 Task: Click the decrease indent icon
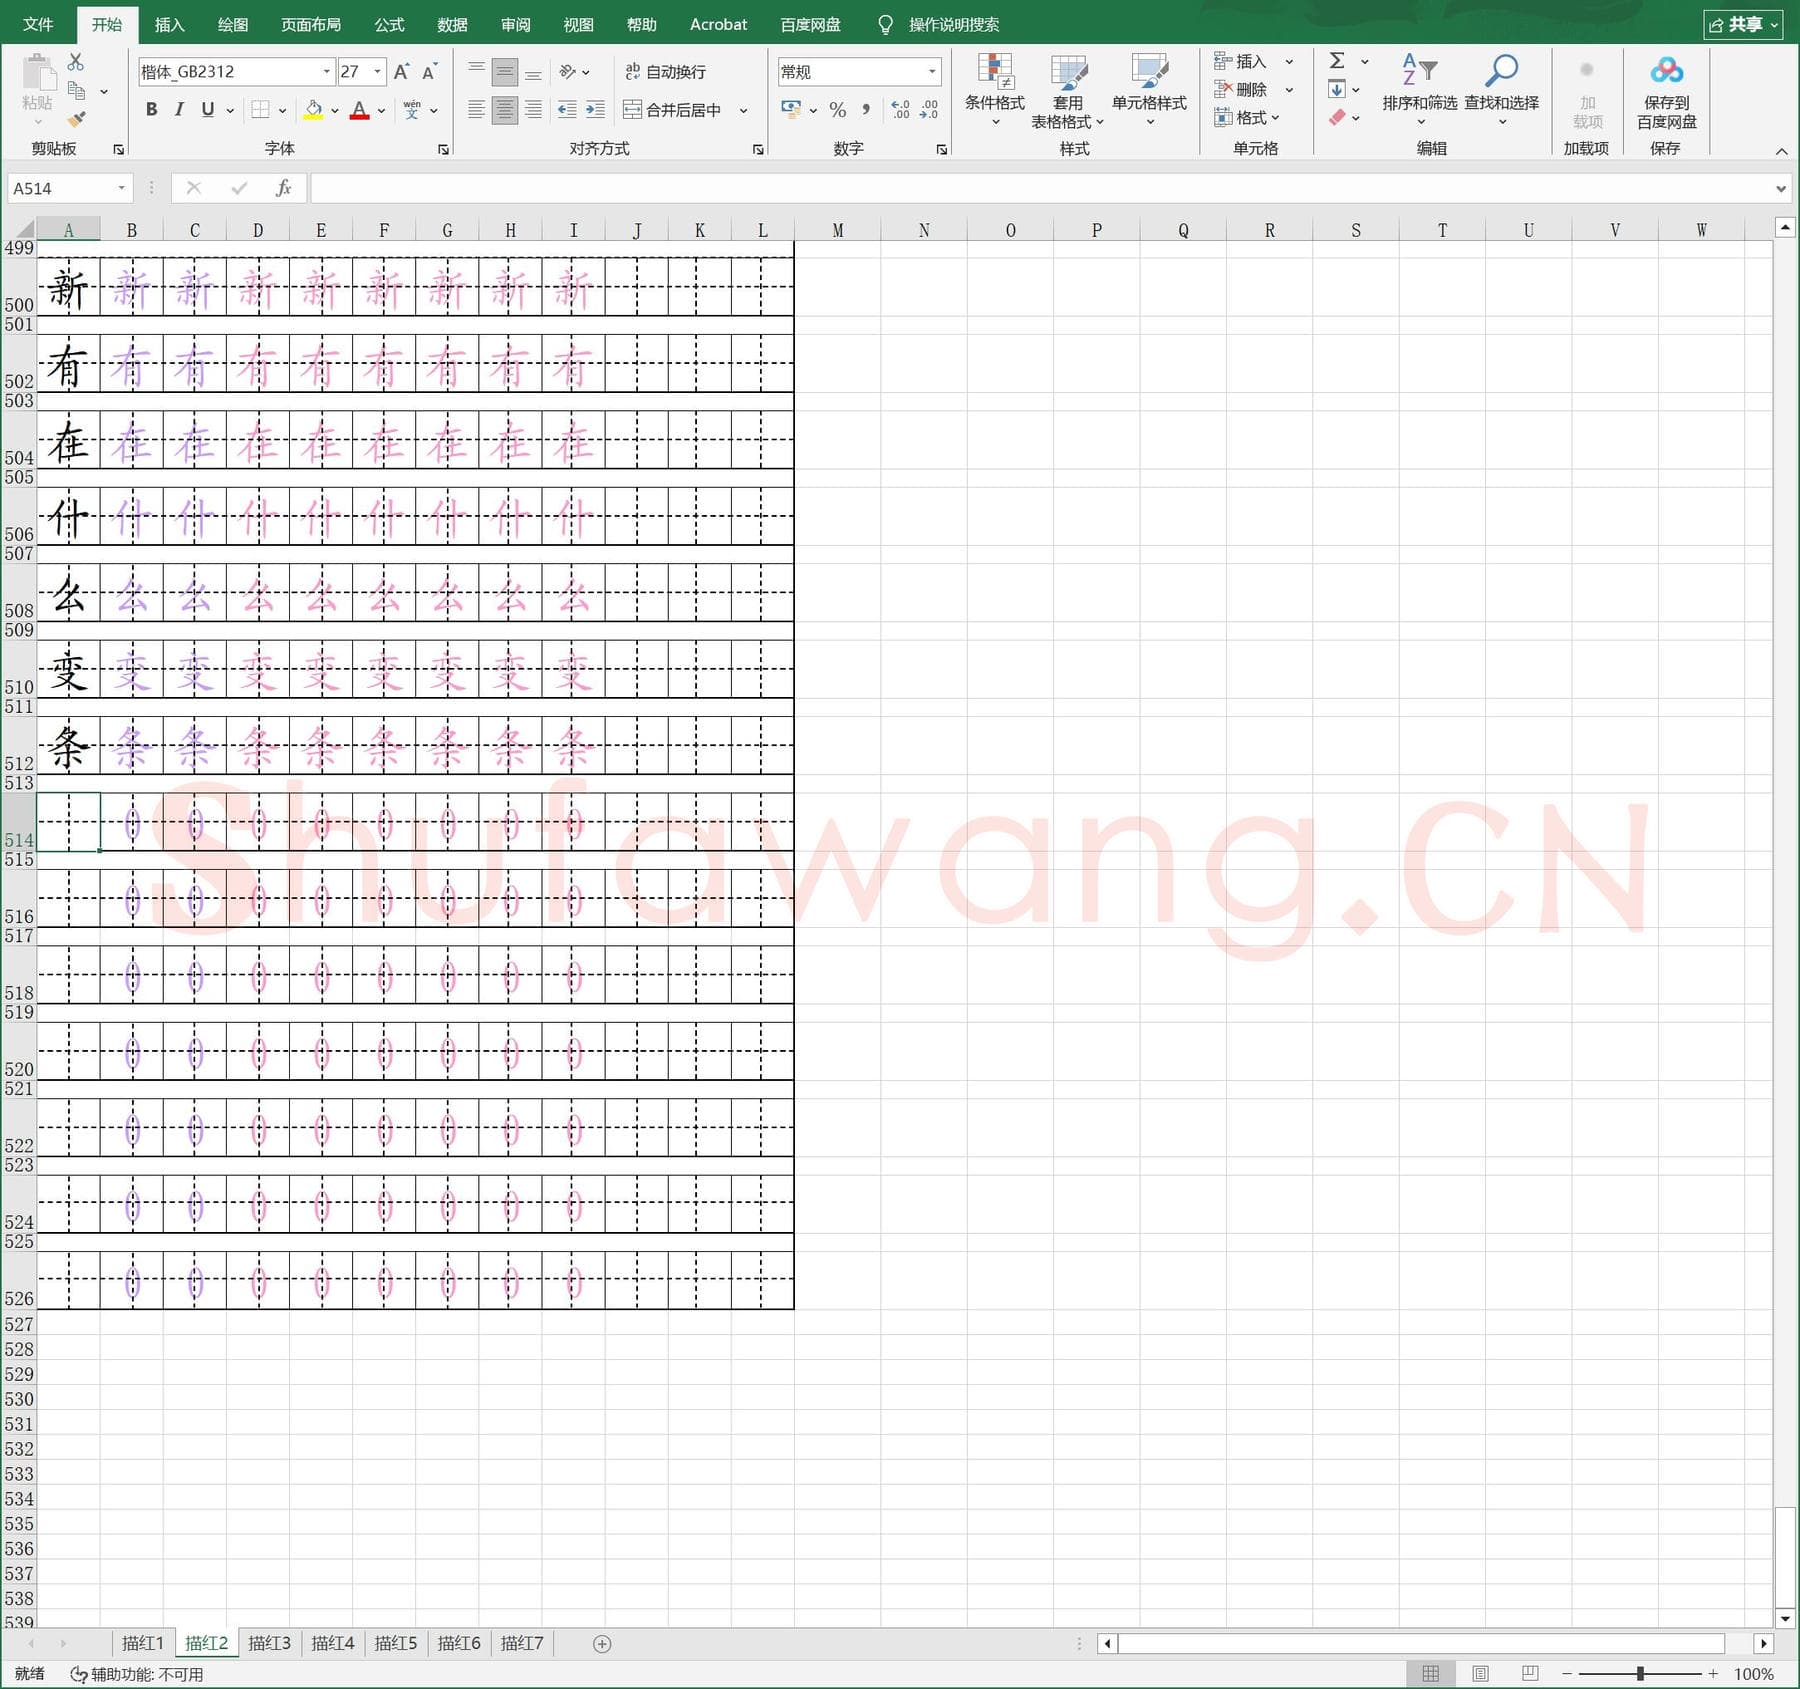[x=567, y=109]
